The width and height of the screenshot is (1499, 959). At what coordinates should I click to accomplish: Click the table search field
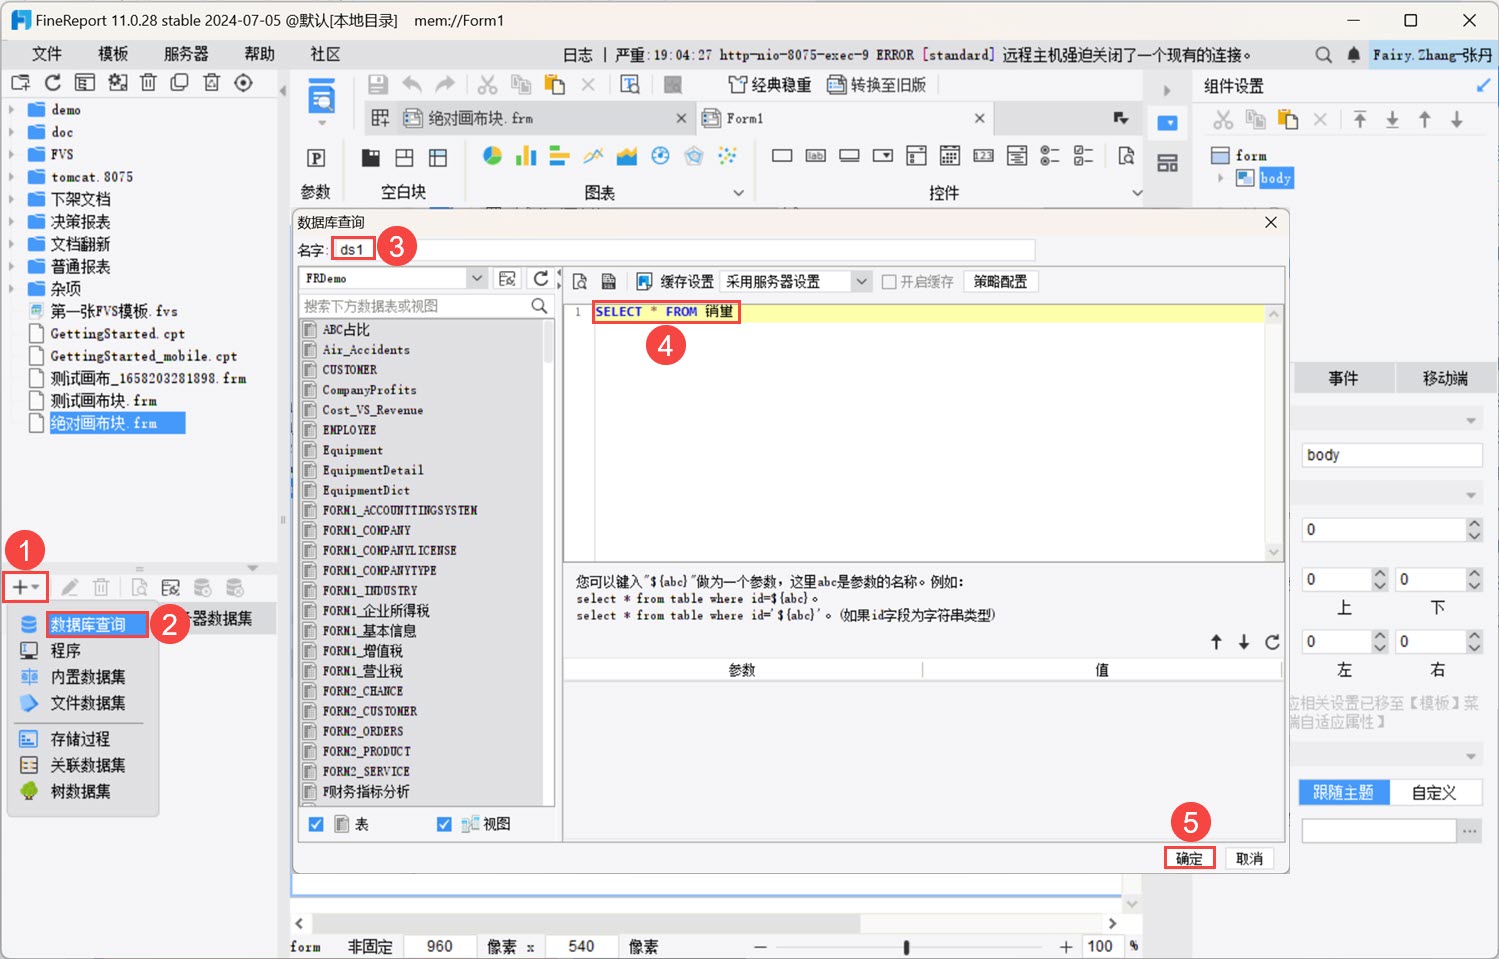(415, 306)
